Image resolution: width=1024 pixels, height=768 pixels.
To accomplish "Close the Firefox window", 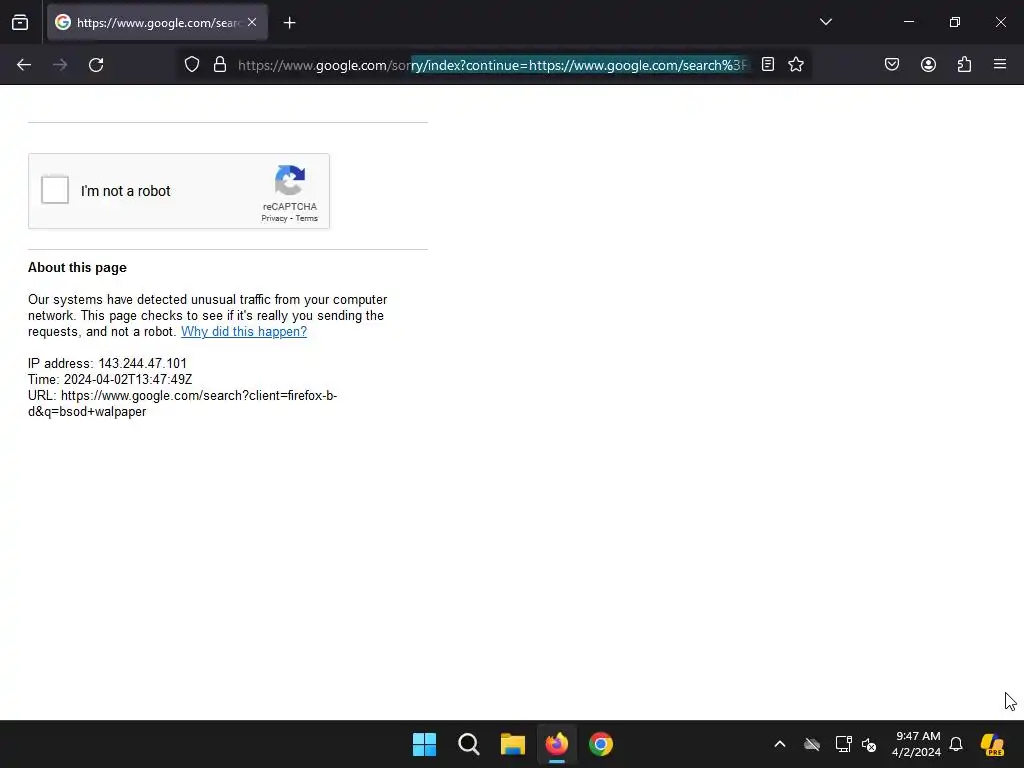I will (x=1000, y=22).
